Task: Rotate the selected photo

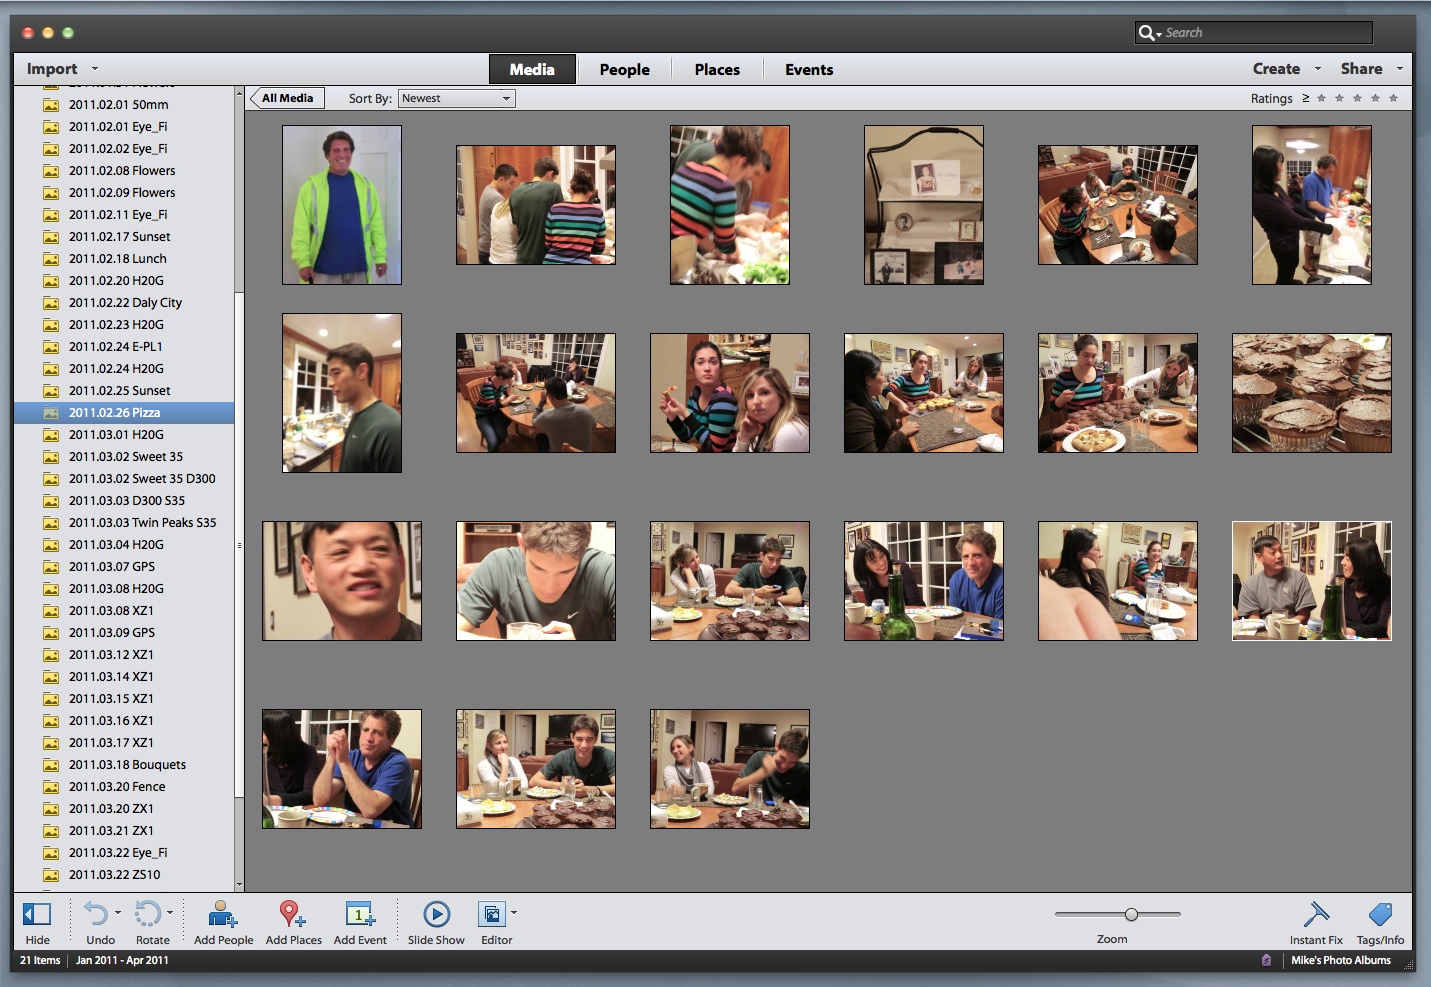Action: pos(148,914)
